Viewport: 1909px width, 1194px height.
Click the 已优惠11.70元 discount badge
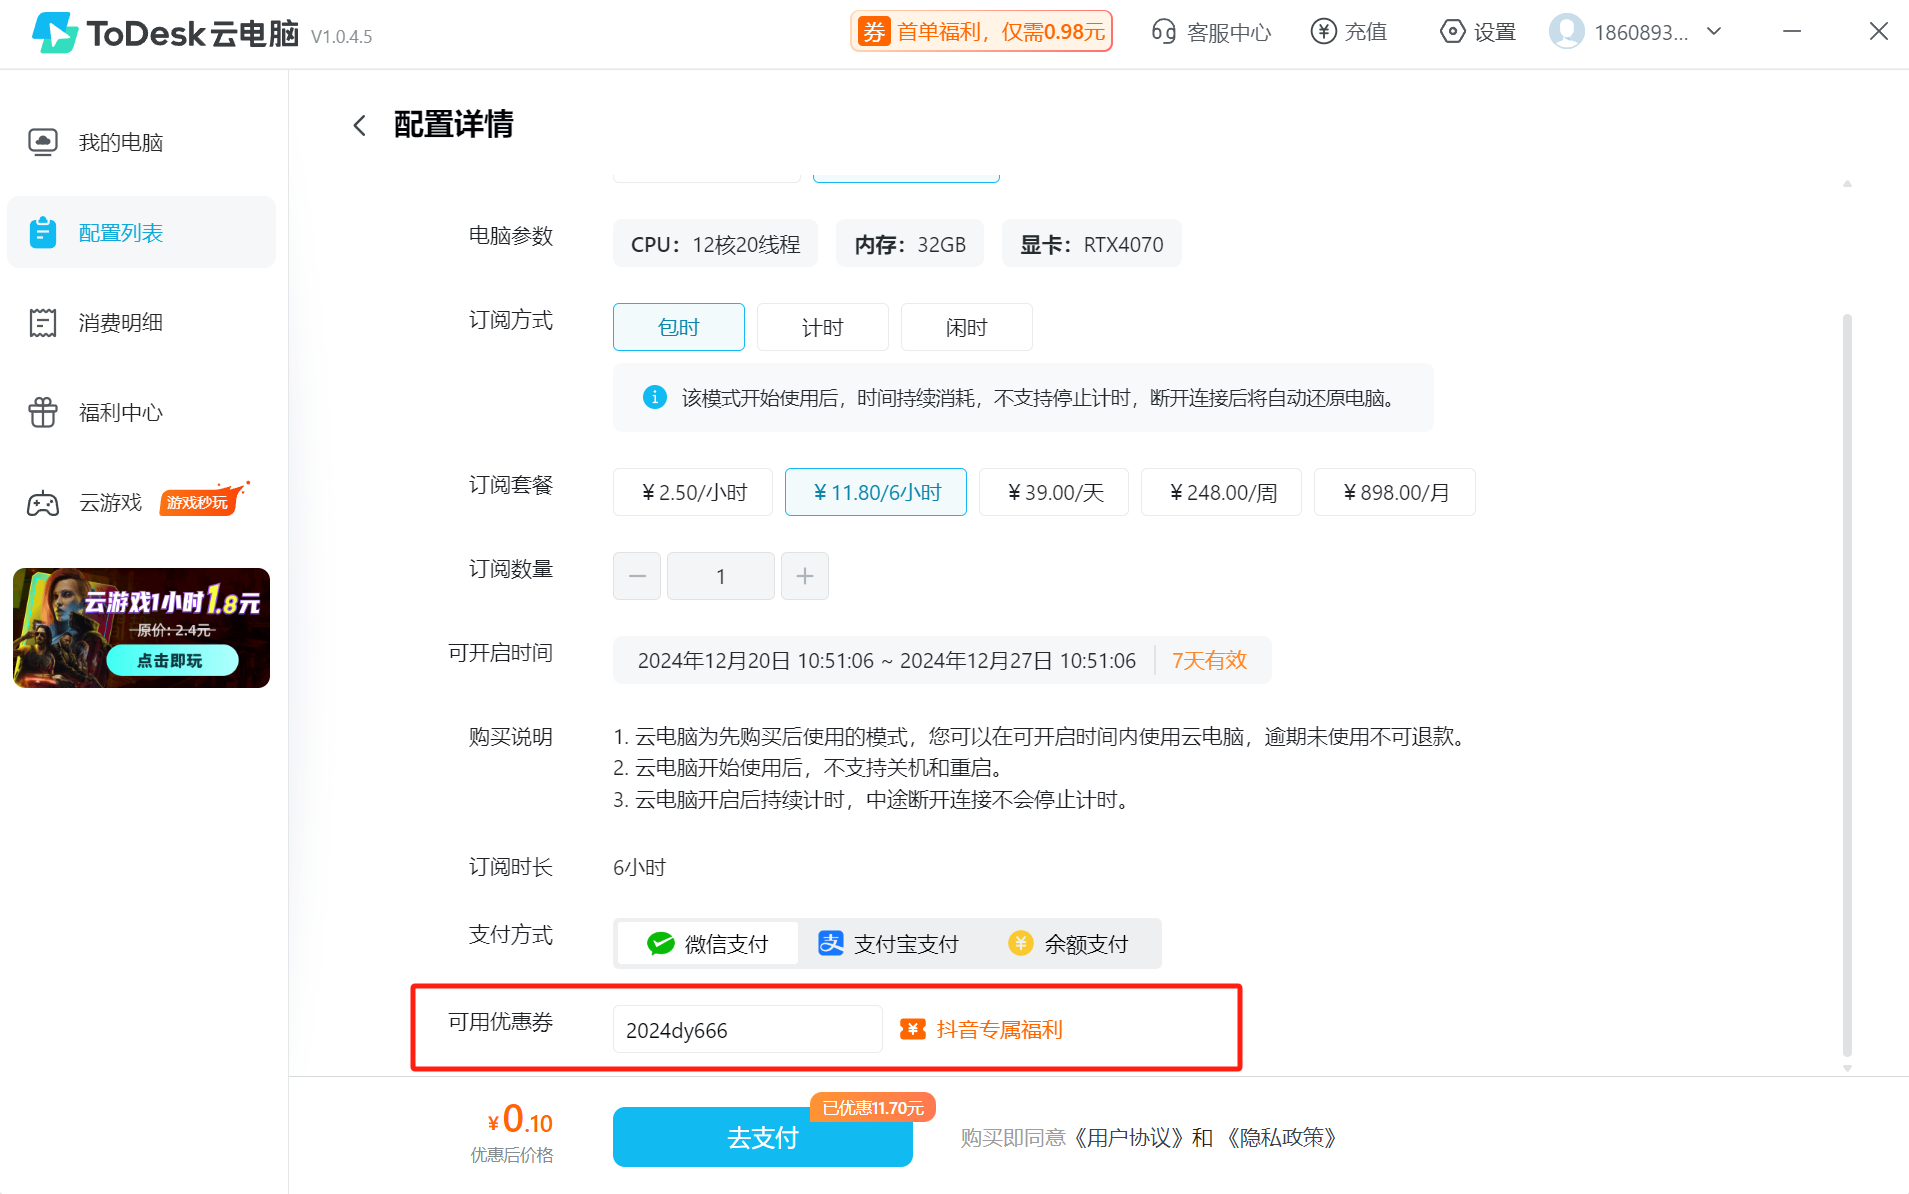pyautogui.click(x=873, y=1107)
